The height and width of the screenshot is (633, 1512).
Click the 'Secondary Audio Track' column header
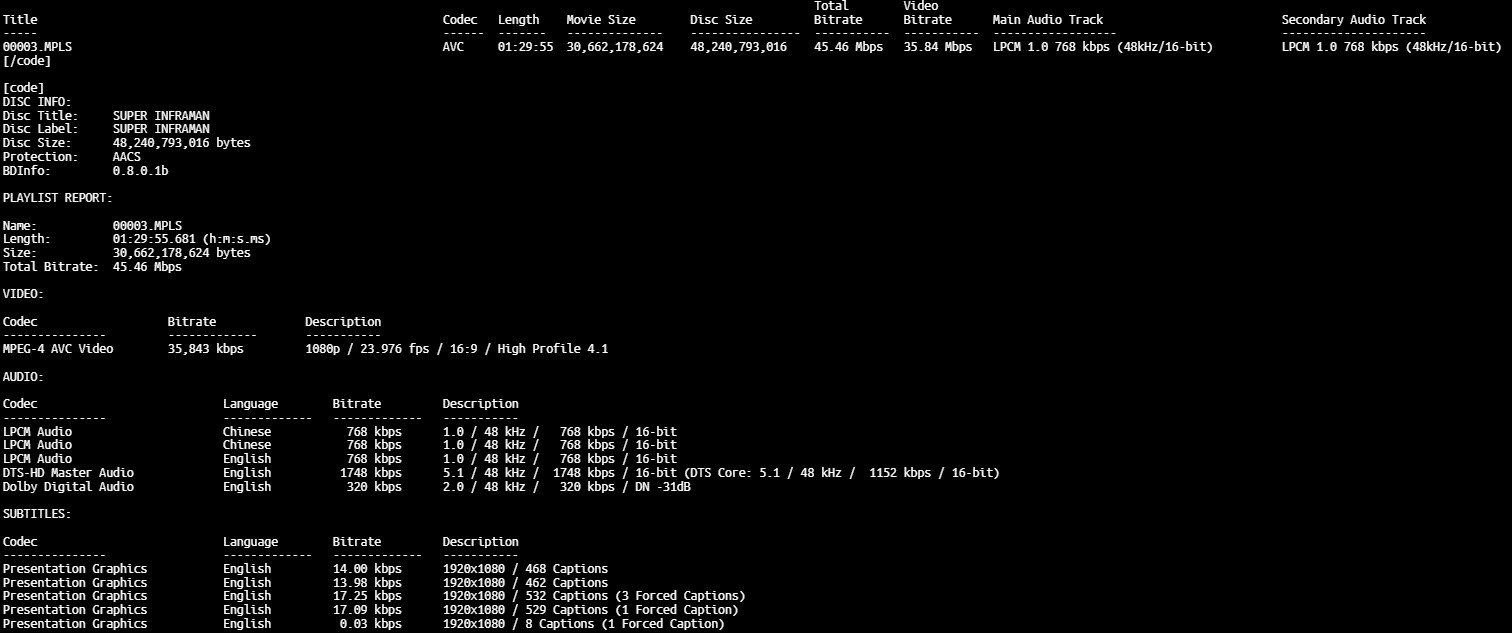coord(1353,20)
